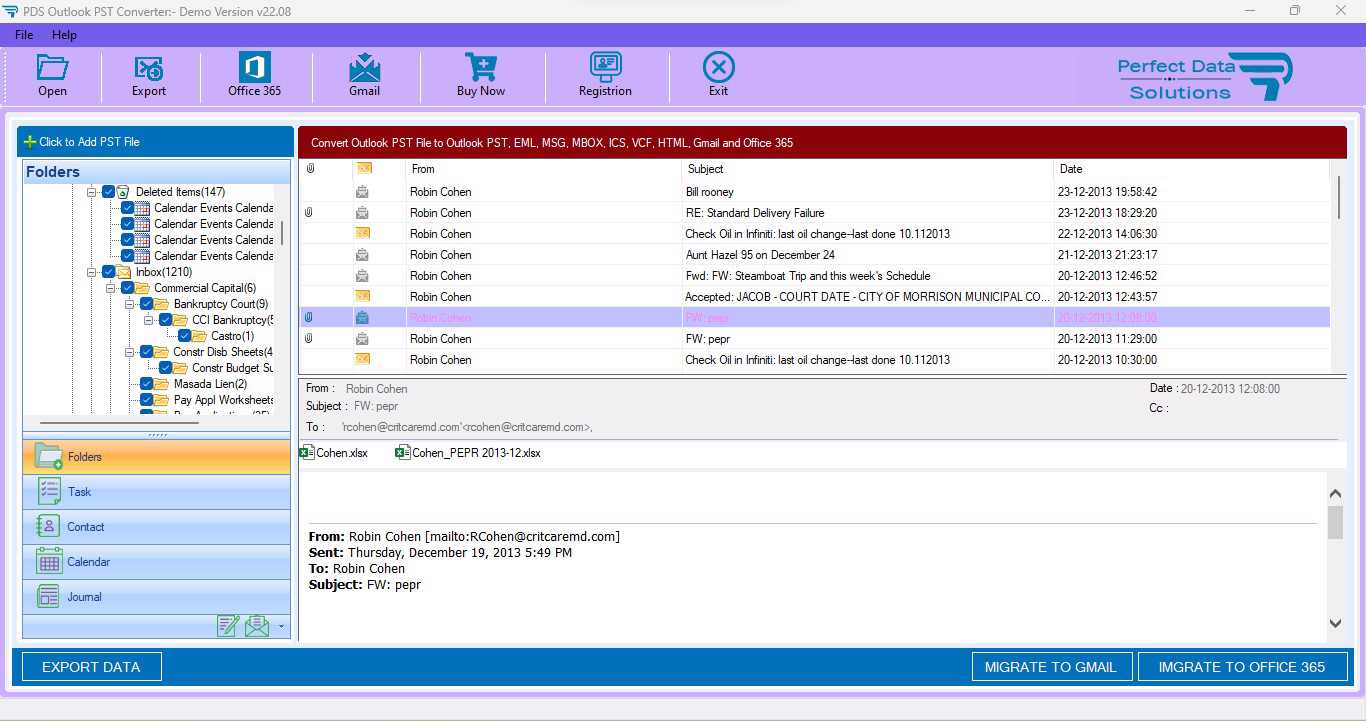Click the Perfect Data Solutions logo

tap(1205, 77)
